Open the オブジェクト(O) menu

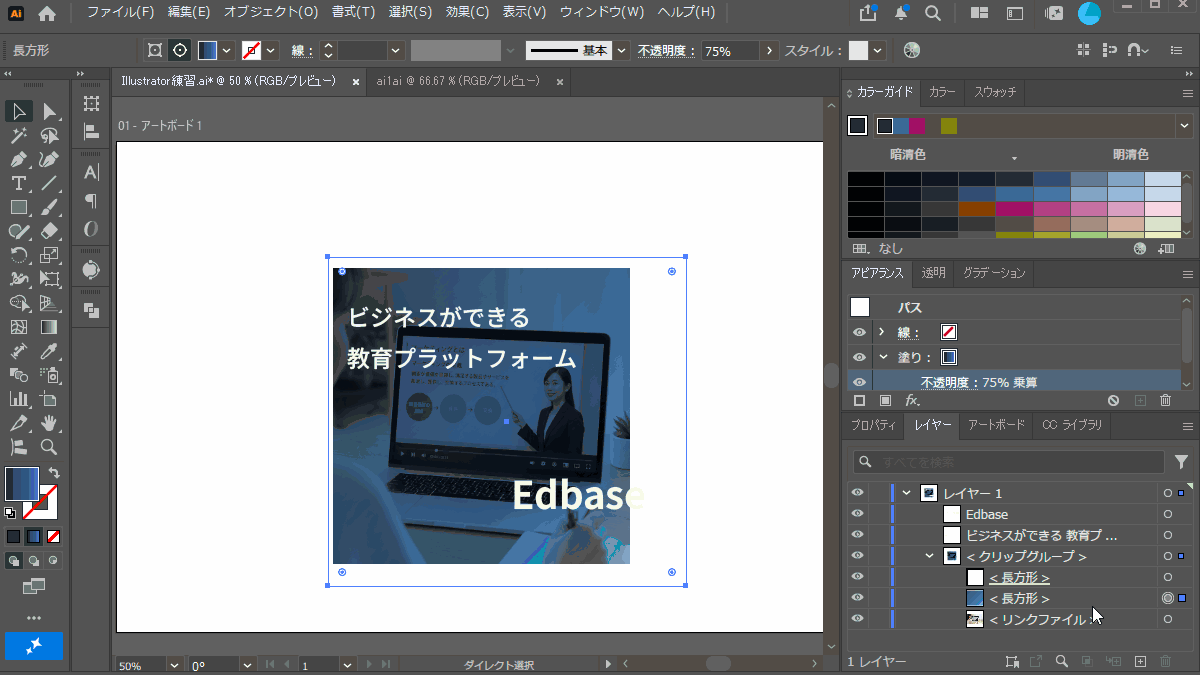(270, 13)
